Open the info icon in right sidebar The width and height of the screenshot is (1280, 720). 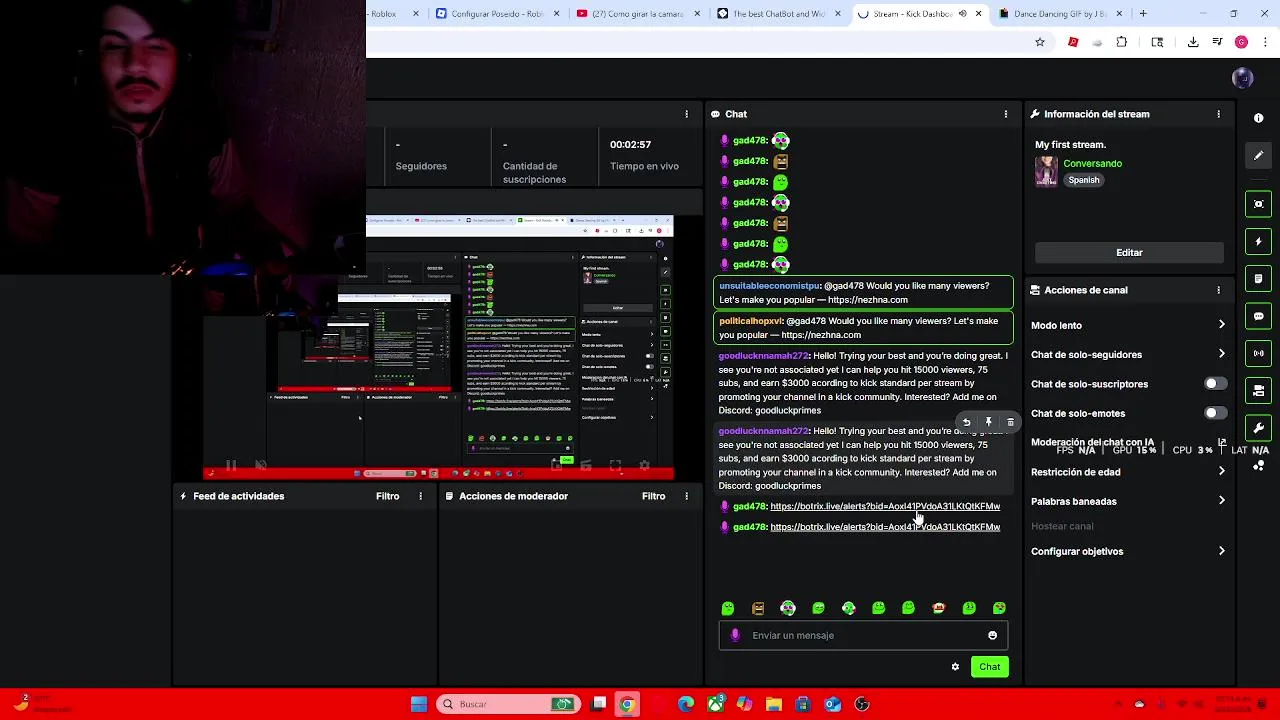[1258, 118]
